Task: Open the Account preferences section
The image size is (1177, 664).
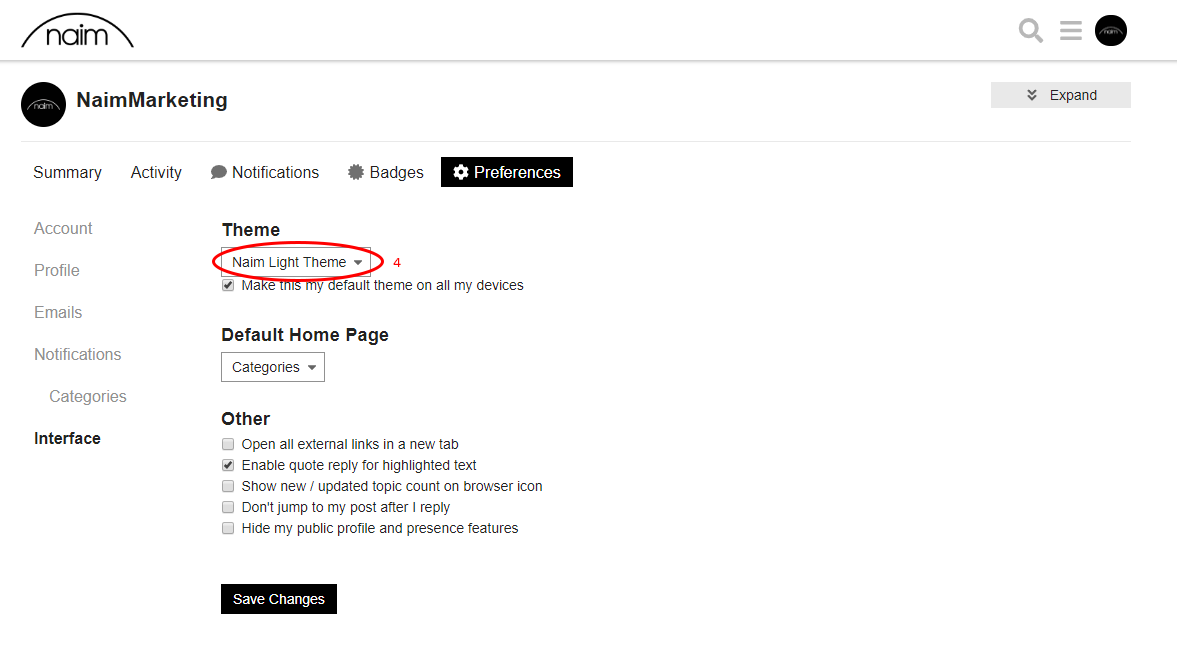Action: point(63,228)
